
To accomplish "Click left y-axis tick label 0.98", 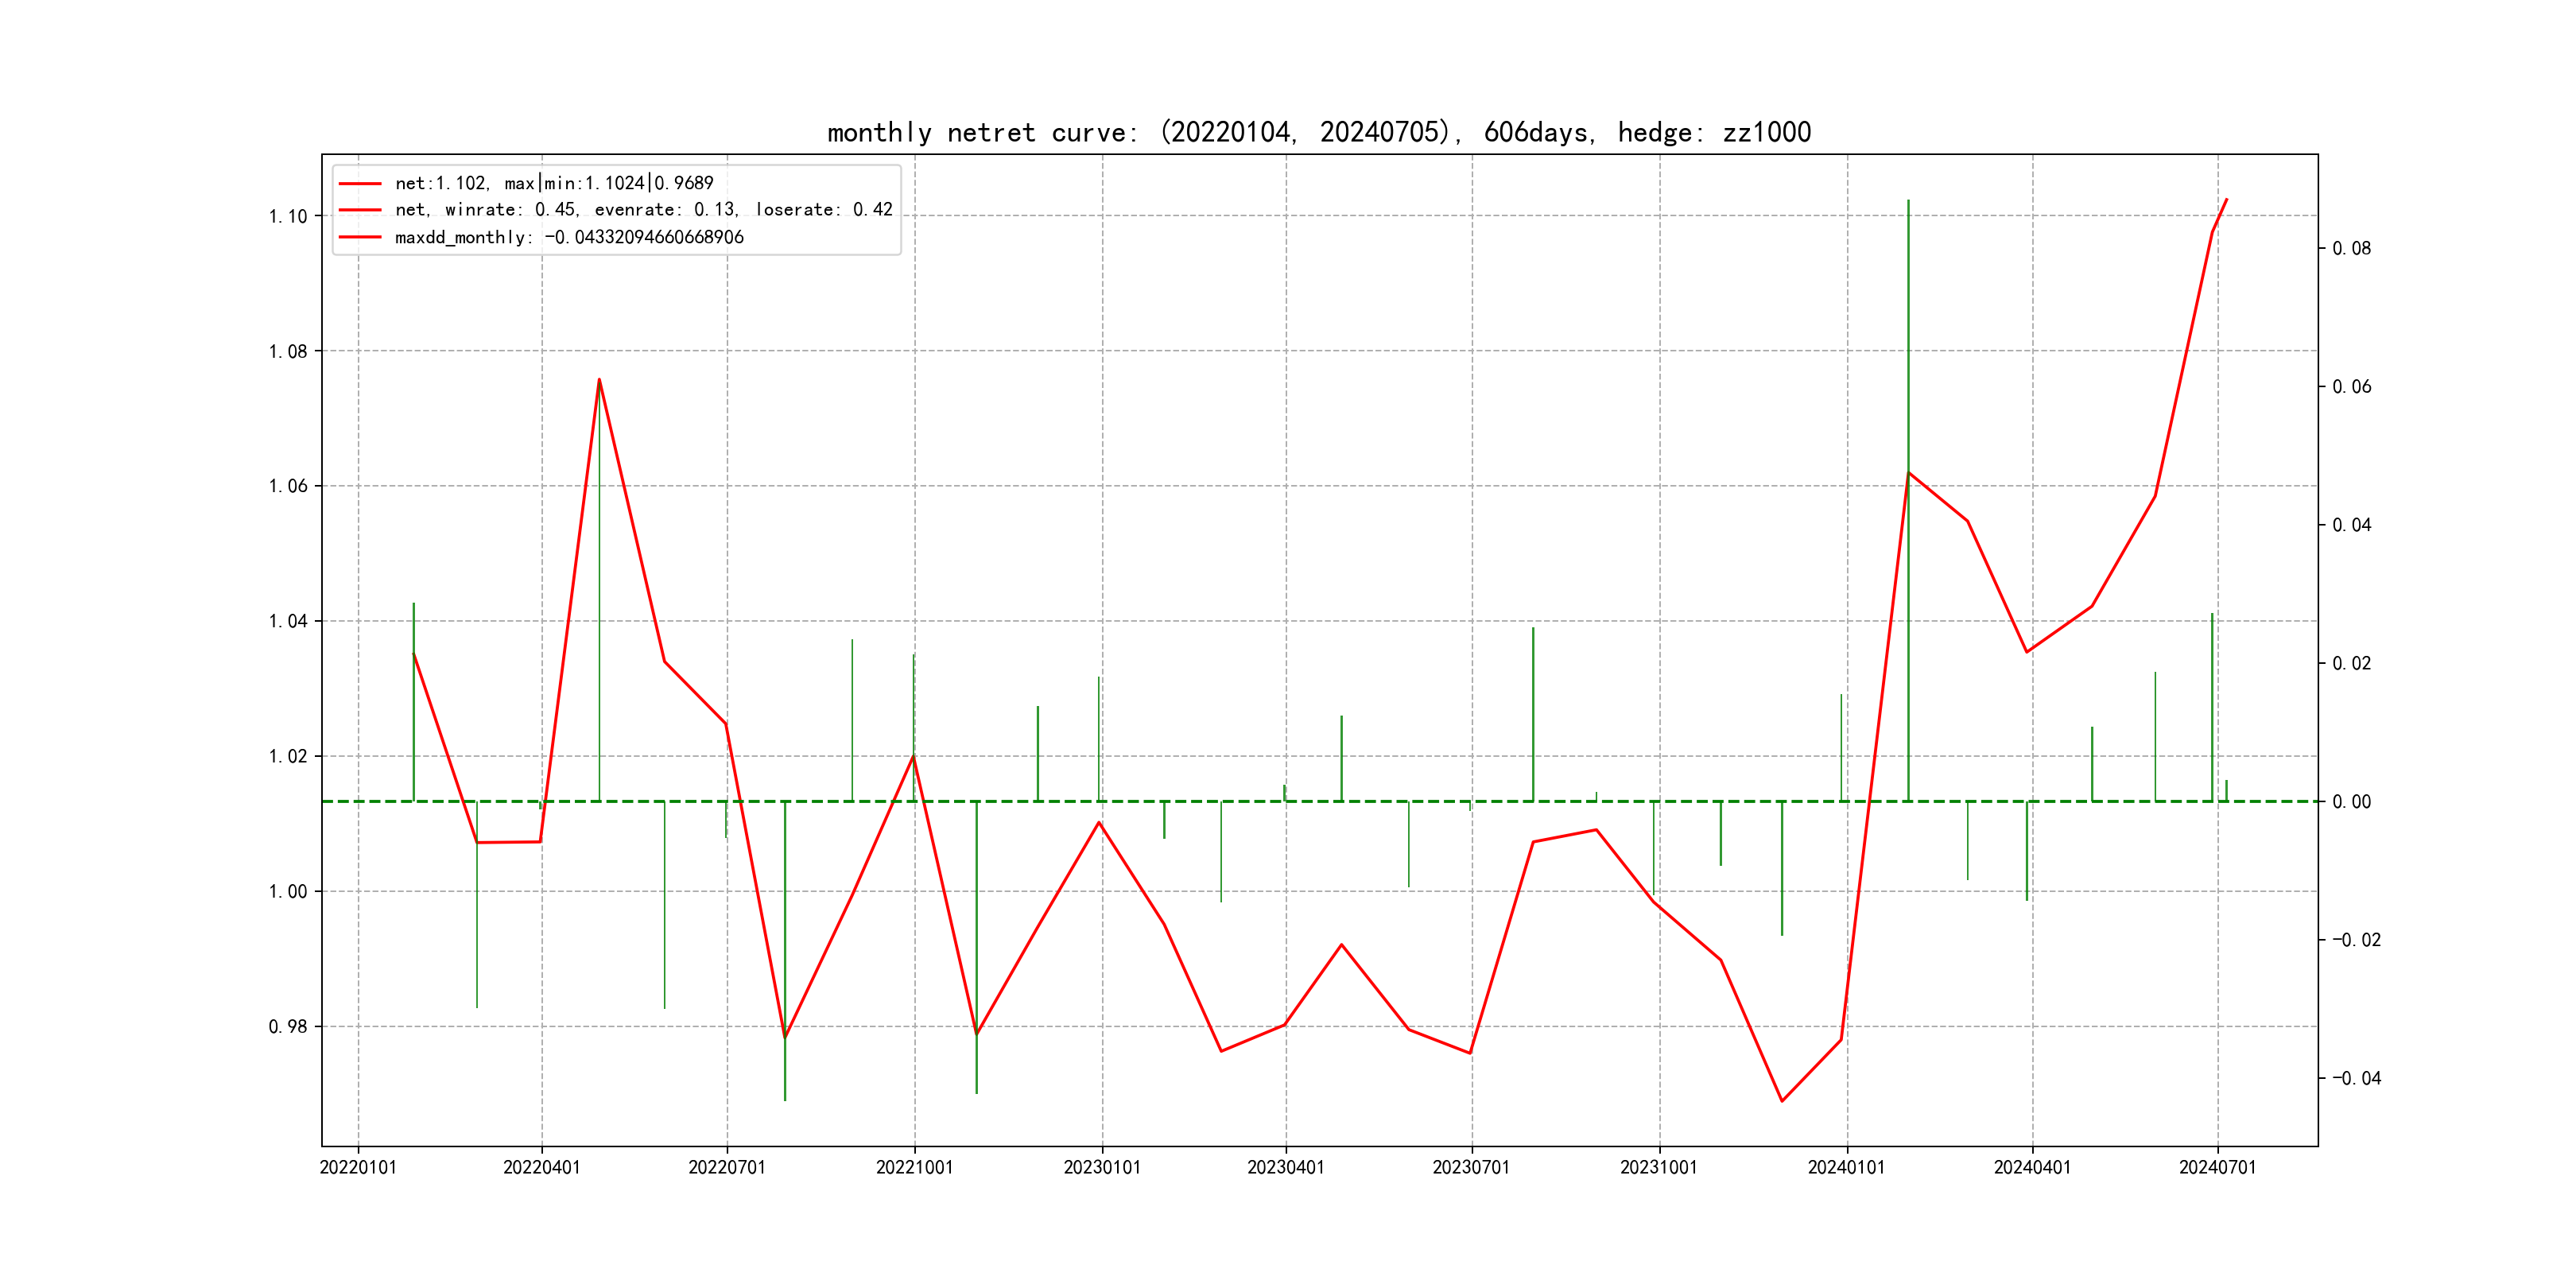I will tap(288, 1027).
